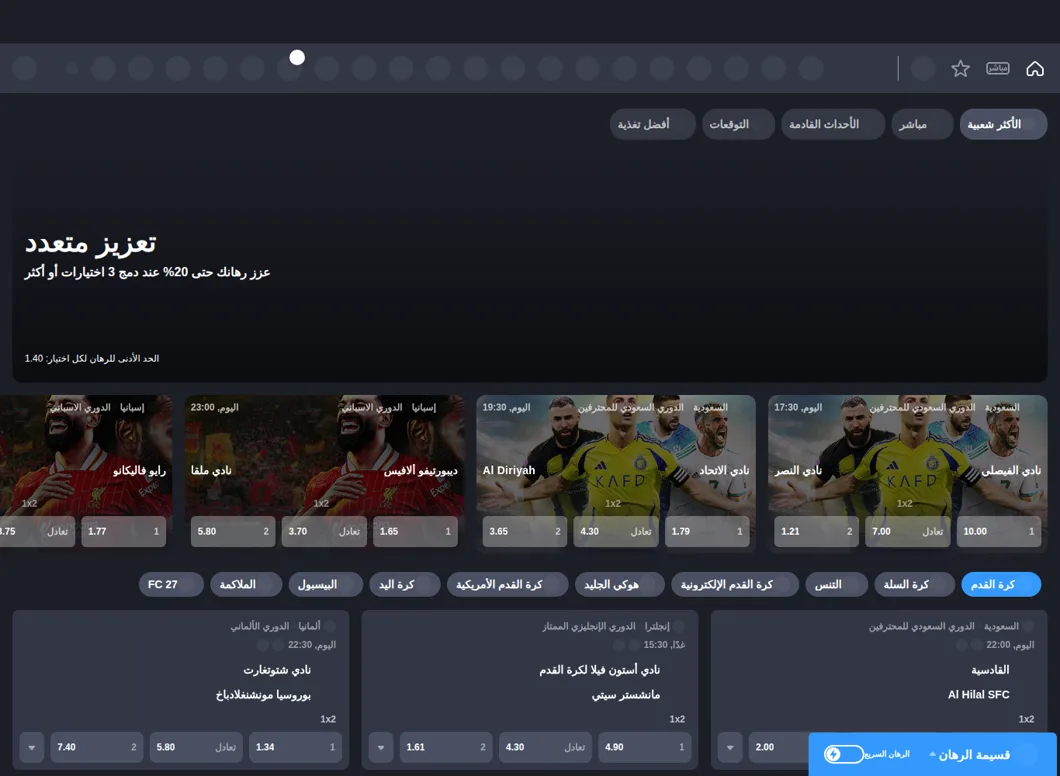Screen dimensions: 1060x776
Task: Open the 'نادي أستون فيلا لكرة القدم' team name
Action: pyautogui.click(x=600, y=670)
